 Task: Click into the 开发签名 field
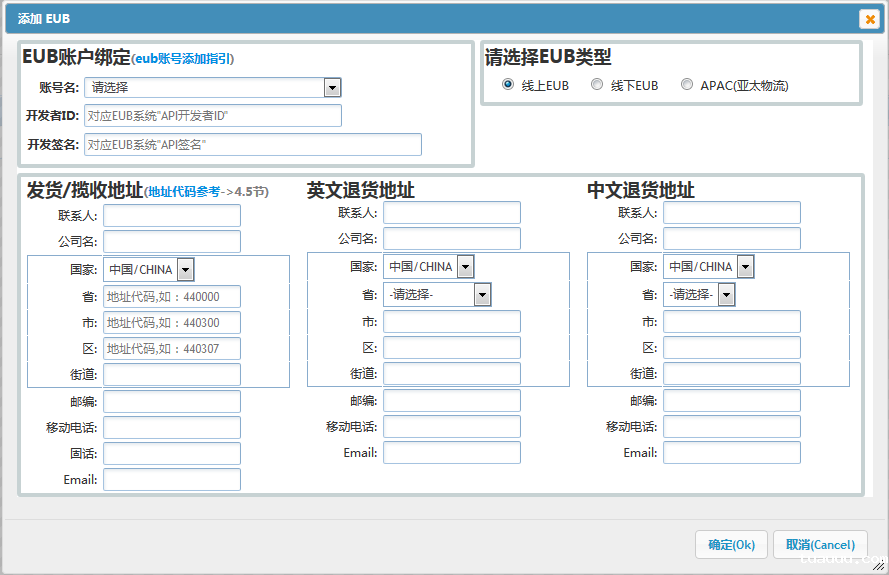point(253,145)
